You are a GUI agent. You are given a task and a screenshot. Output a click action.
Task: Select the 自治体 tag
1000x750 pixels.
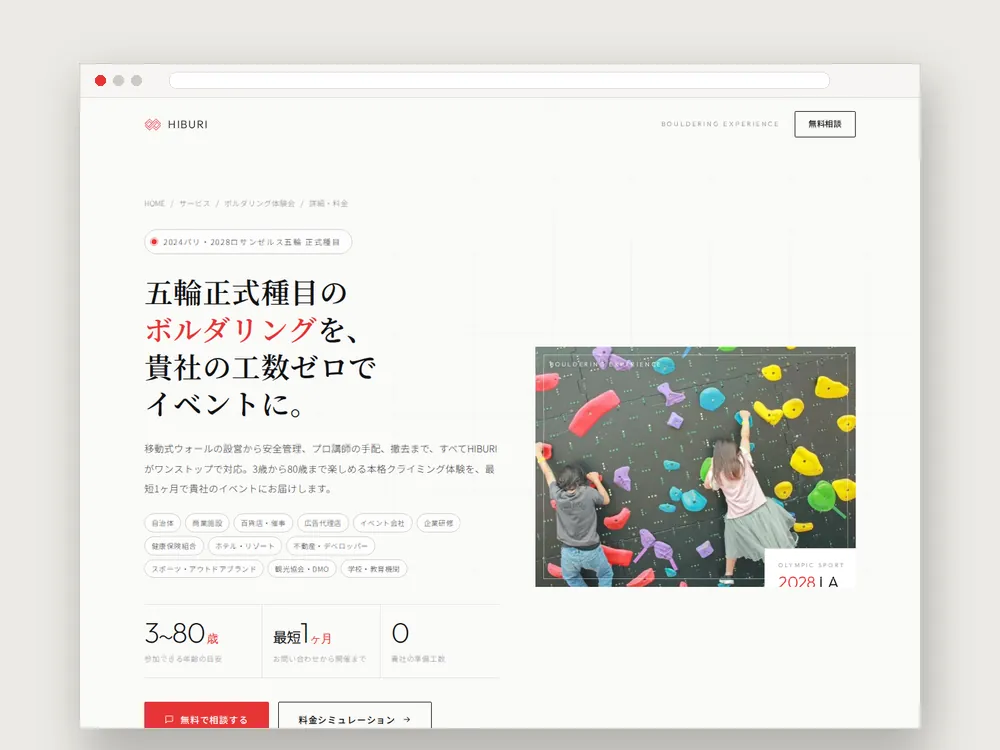[163, 523]
